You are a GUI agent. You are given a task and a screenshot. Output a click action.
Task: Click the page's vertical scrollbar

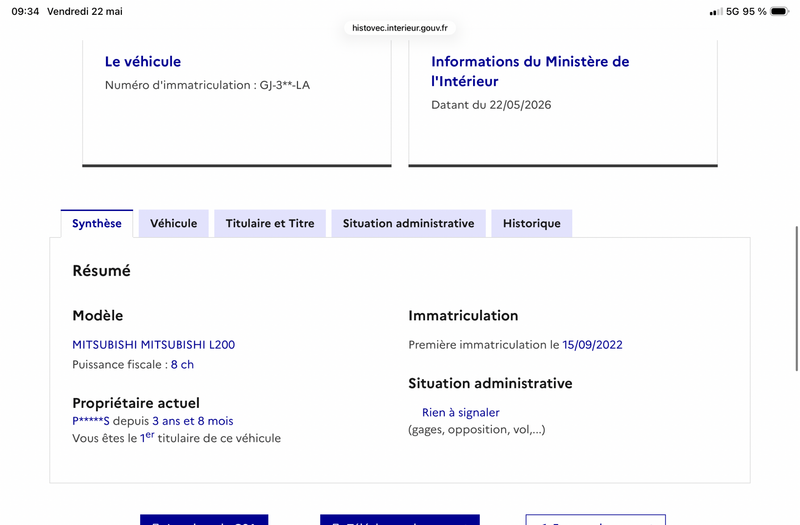click(796, 298)
